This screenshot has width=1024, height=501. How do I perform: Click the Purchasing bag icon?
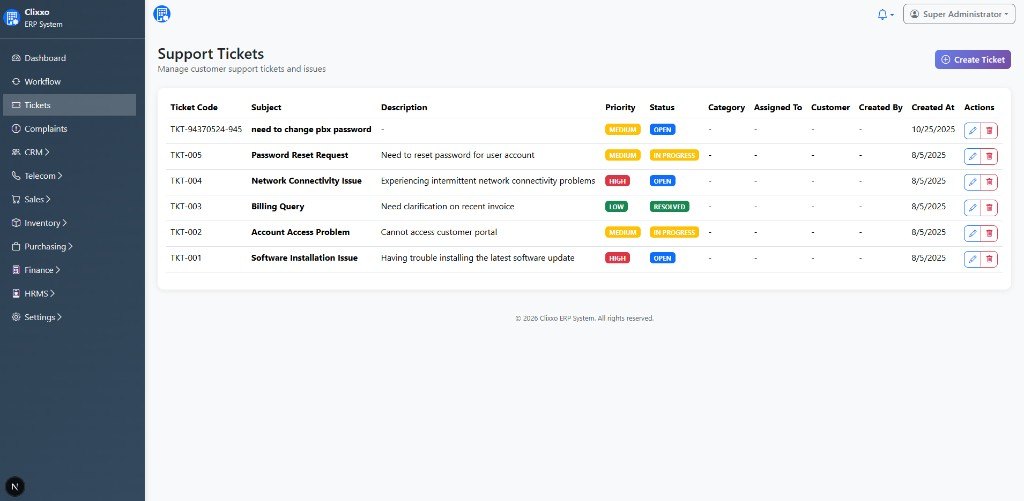(16, 247)
